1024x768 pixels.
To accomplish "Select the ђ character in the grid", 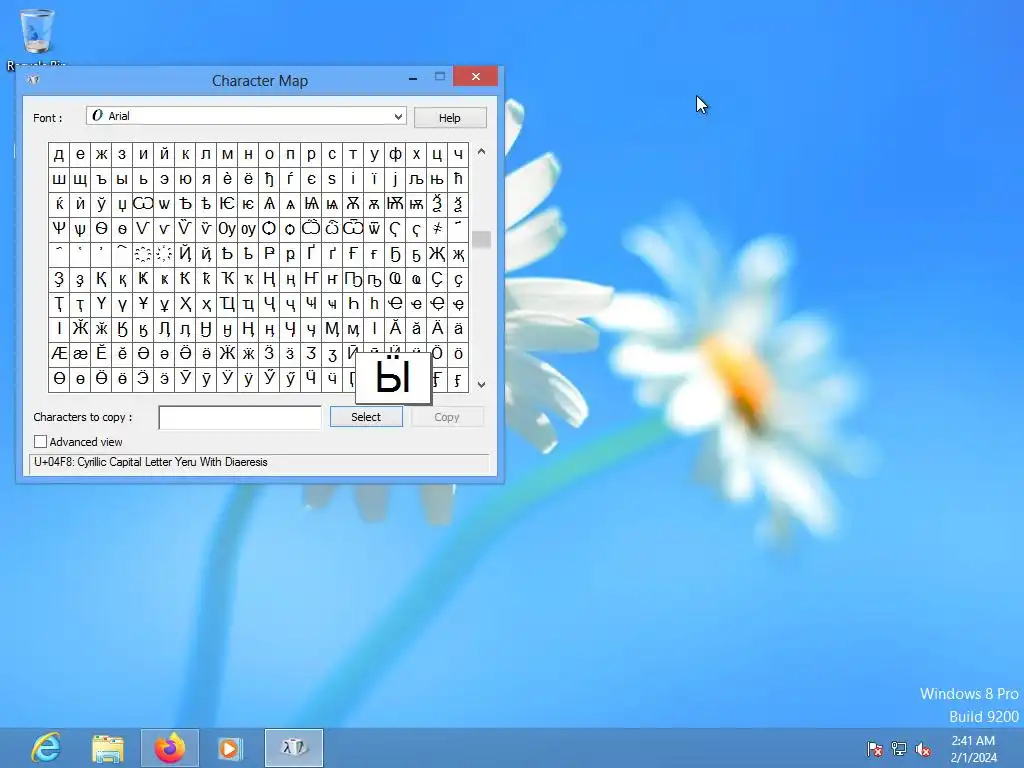I will click(269, 179).
